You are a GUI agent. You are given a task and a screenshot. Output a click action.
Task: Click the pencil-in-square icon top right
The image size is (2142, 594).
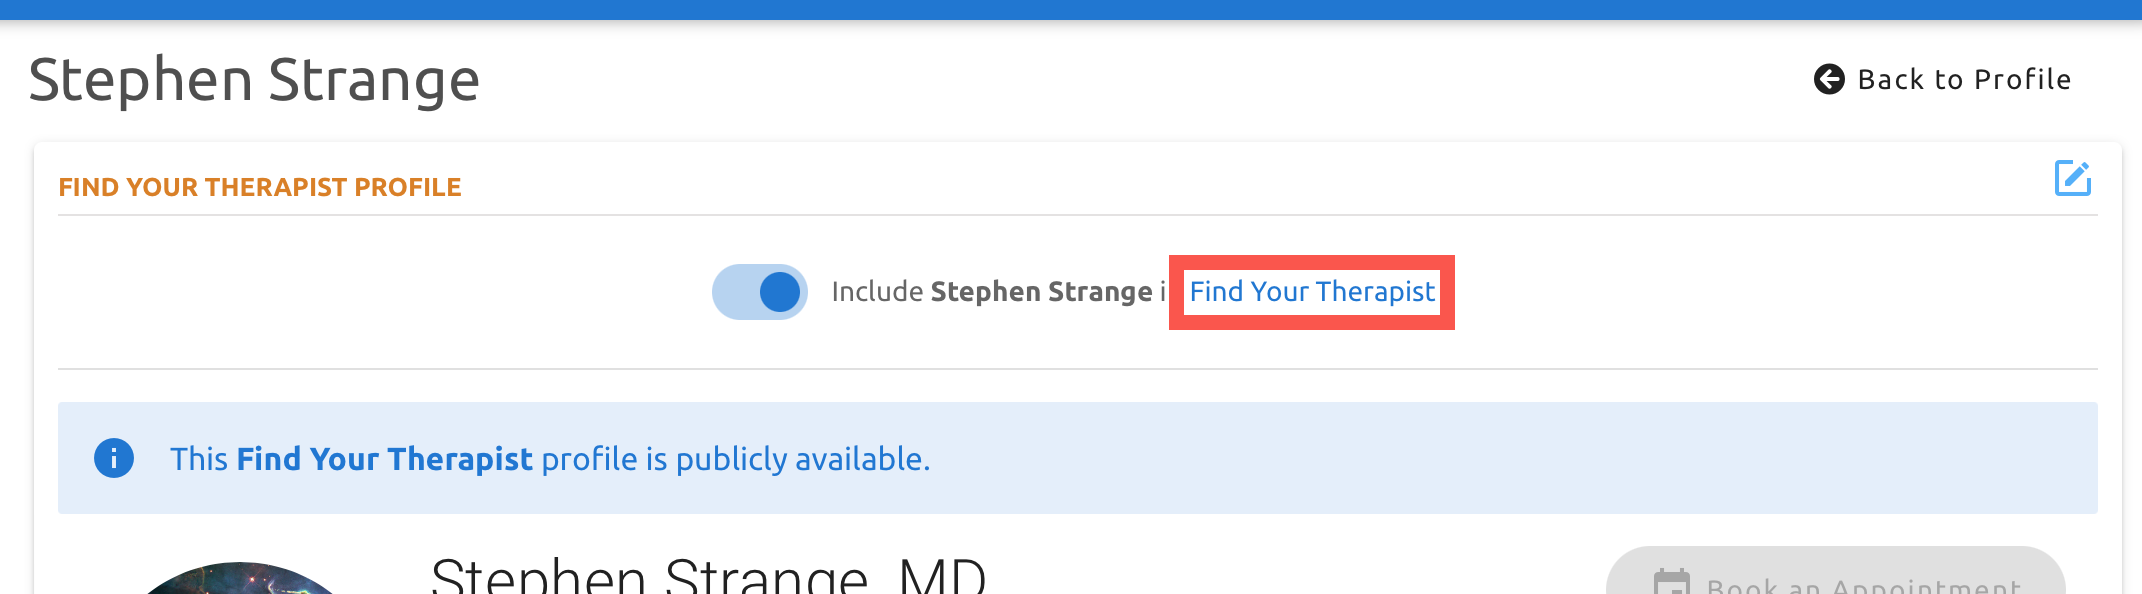click(2072, 178)
